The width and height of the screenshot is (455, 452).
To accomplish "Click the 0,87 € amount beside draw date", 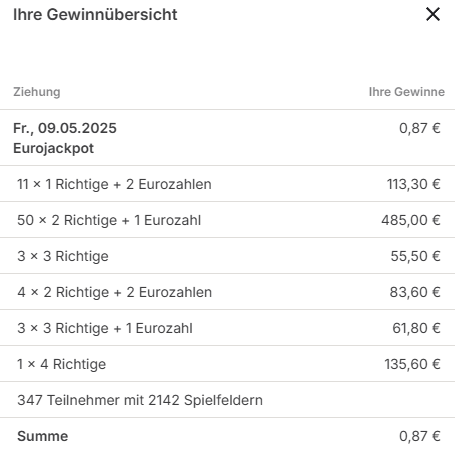I will pyautogui.click(x=420, y=128).
